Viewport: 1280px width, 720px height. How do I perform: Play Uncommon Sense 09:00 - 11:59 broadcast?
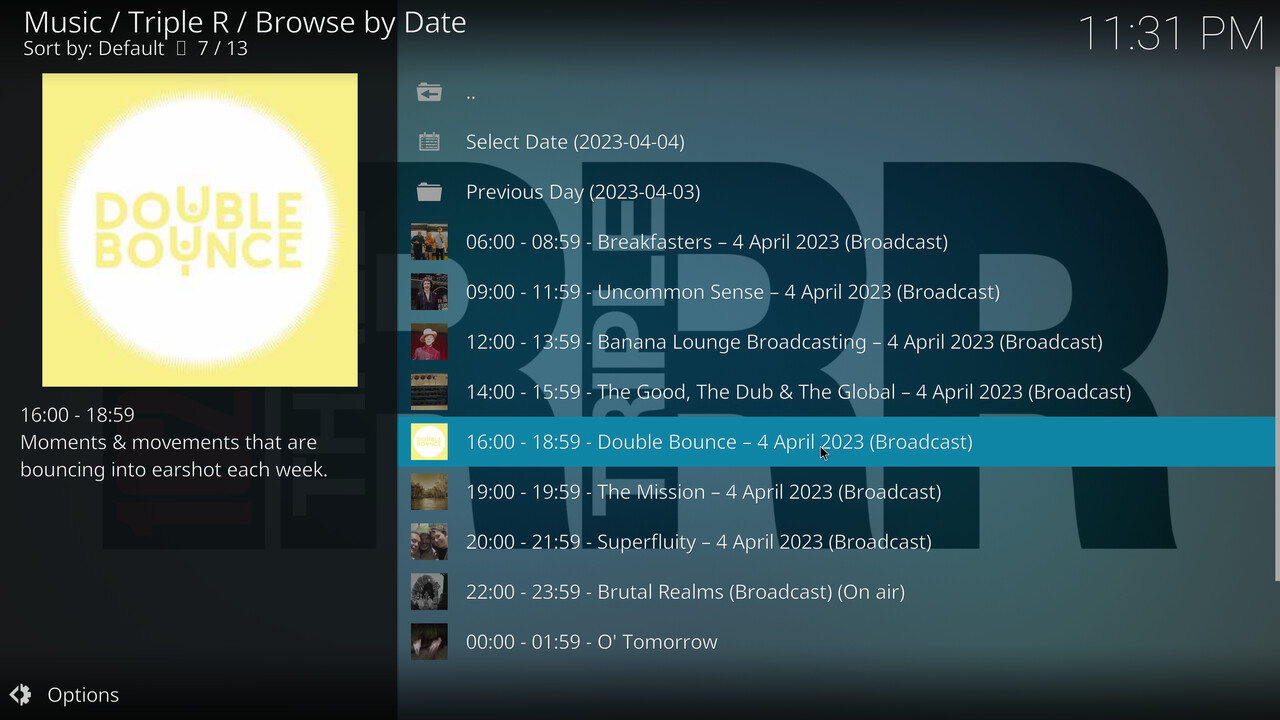pyautogui.click(x=732, y=292)
